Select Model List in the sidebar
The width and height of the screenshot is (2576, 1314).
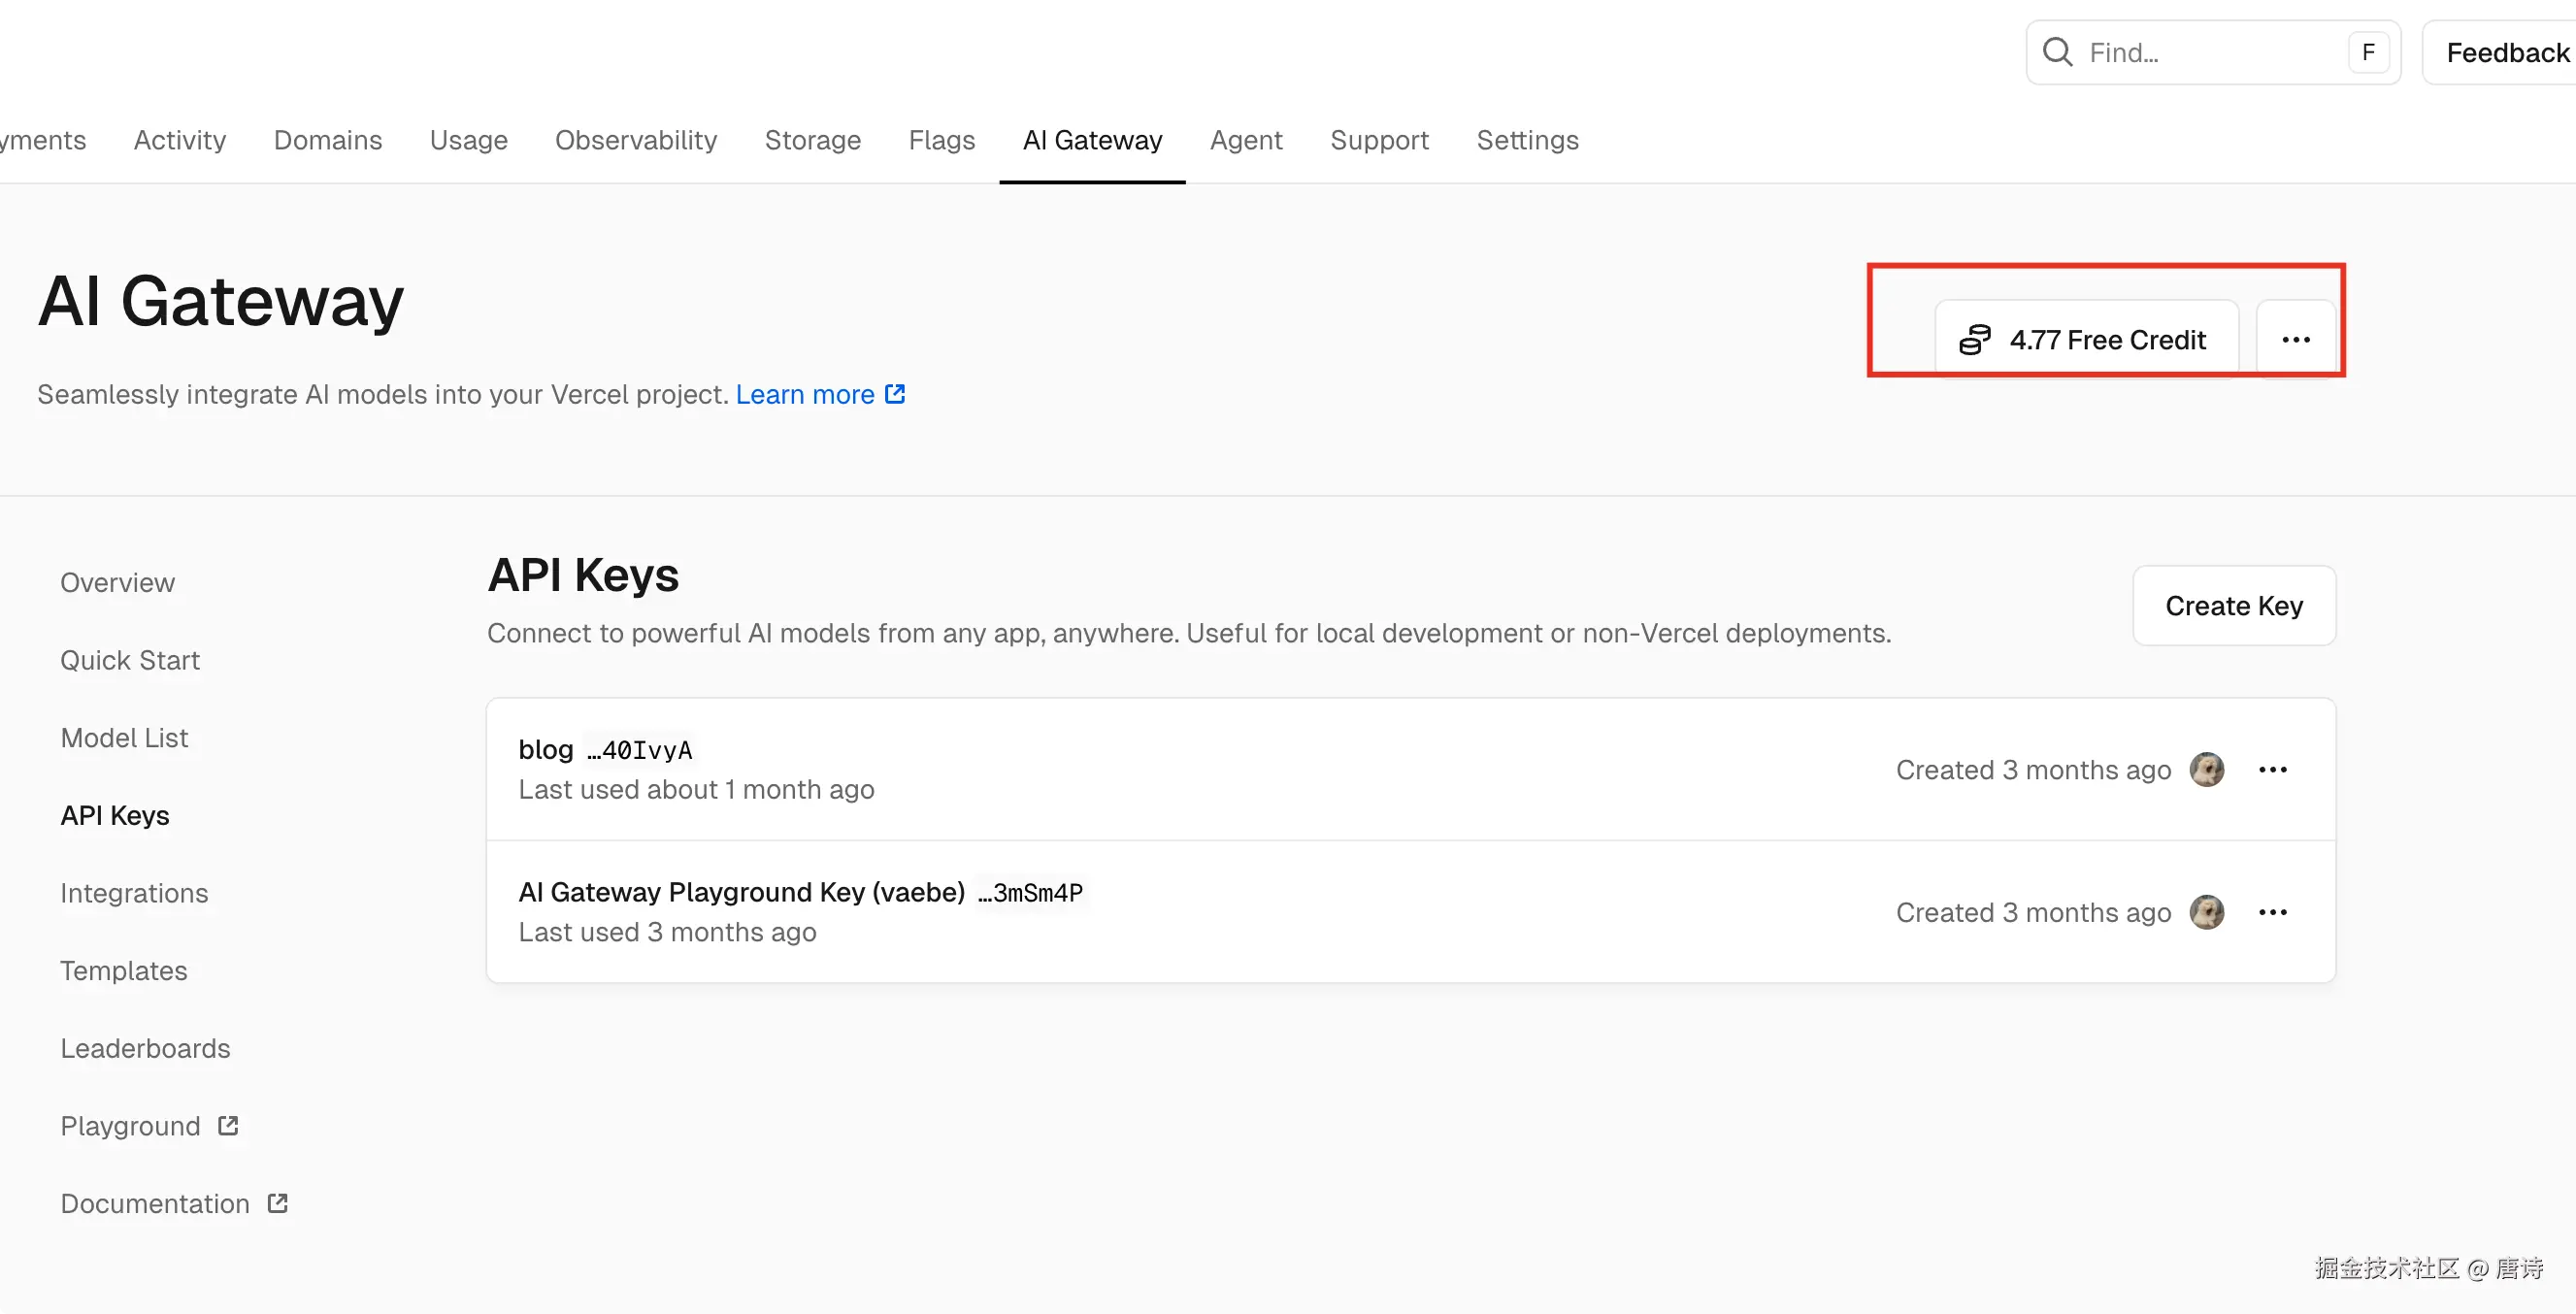(x=124, y=738)
